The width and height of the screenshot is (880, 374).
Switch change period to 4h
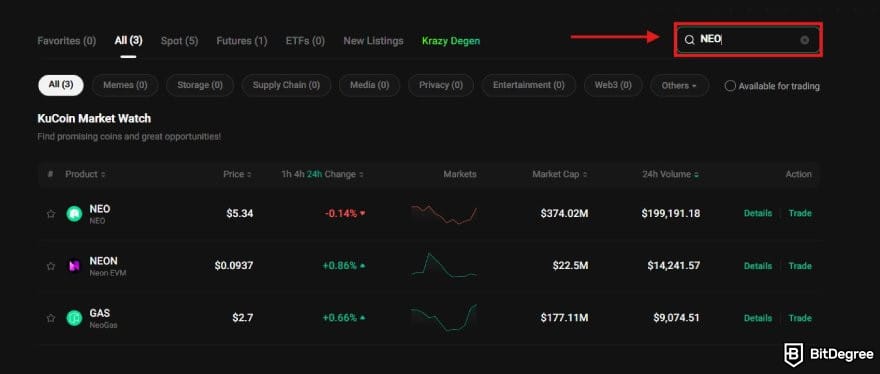coord(299,174)
